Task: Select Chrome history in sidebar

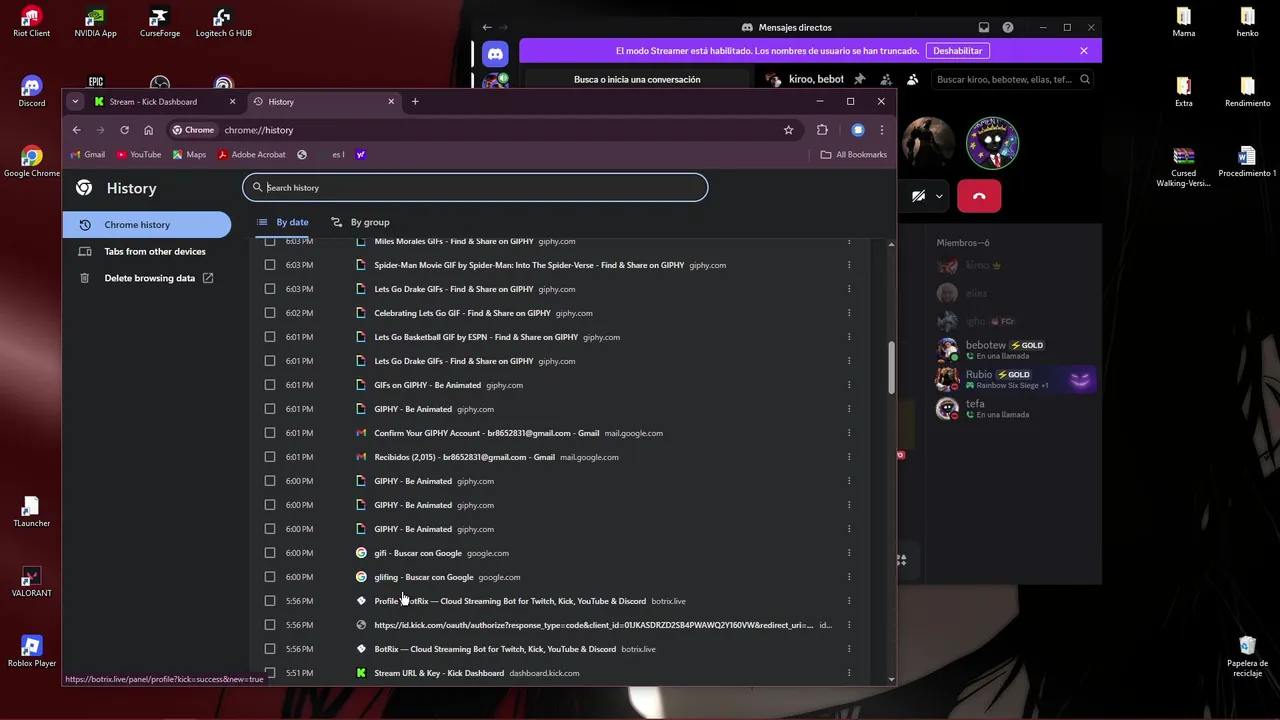Action: (146, 225)
